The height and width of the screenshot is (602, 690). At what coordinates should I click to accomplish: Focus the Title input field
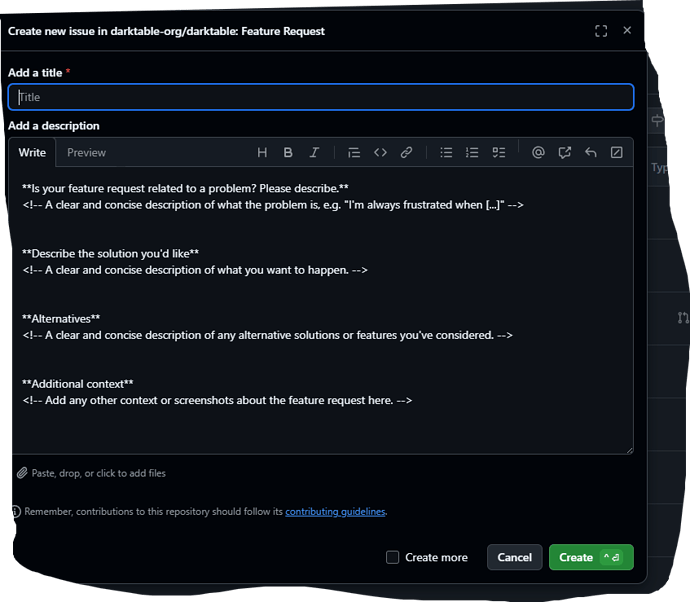click(321, 97)
